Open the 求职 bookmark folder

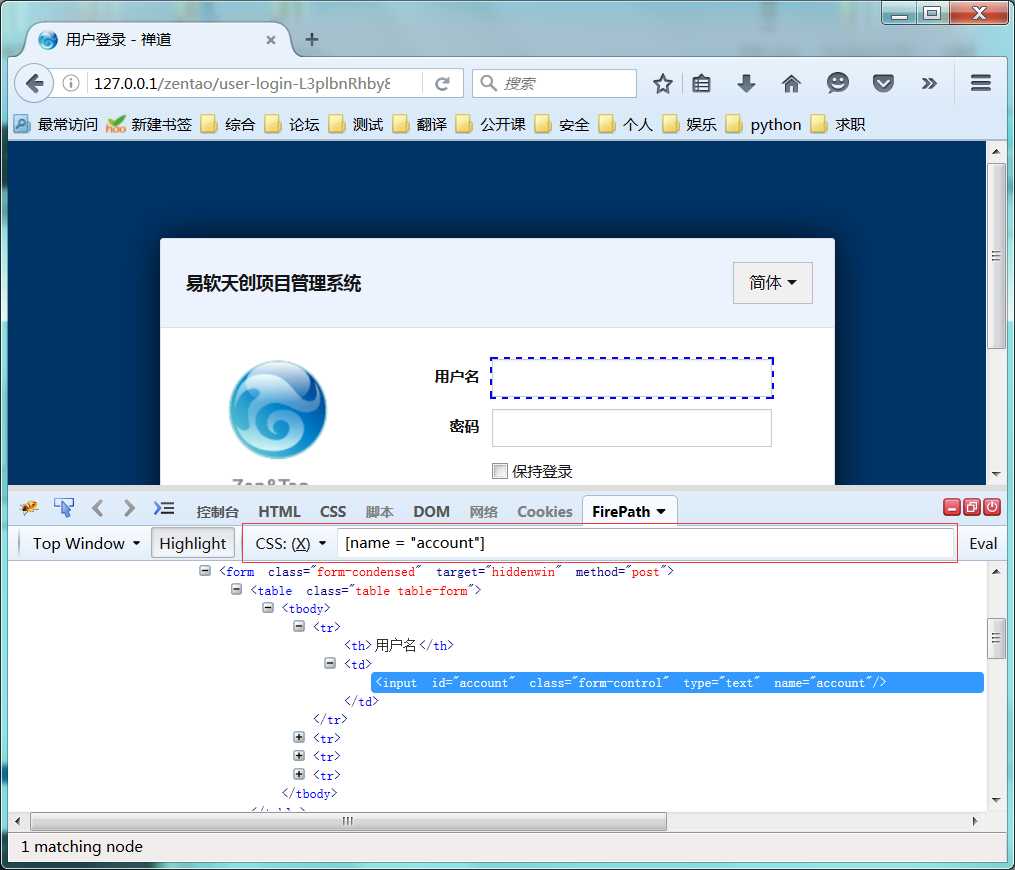point(838,124)
